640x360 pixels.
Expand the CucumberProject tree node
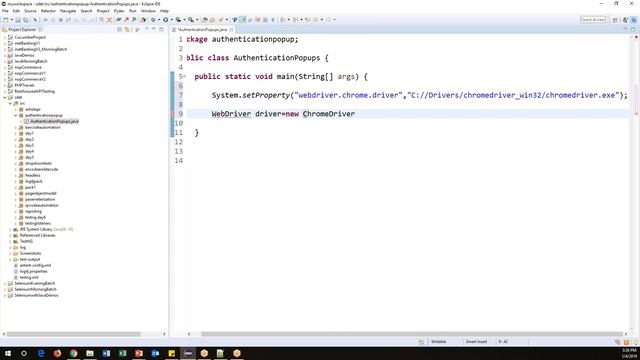click(4, 37)
